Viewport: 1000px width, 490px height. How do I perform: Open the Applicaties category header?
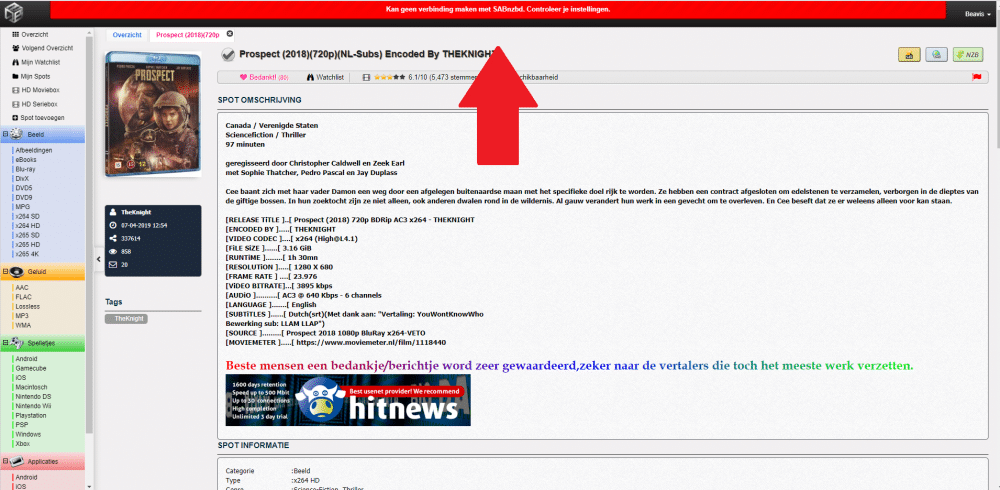[42, 461]
